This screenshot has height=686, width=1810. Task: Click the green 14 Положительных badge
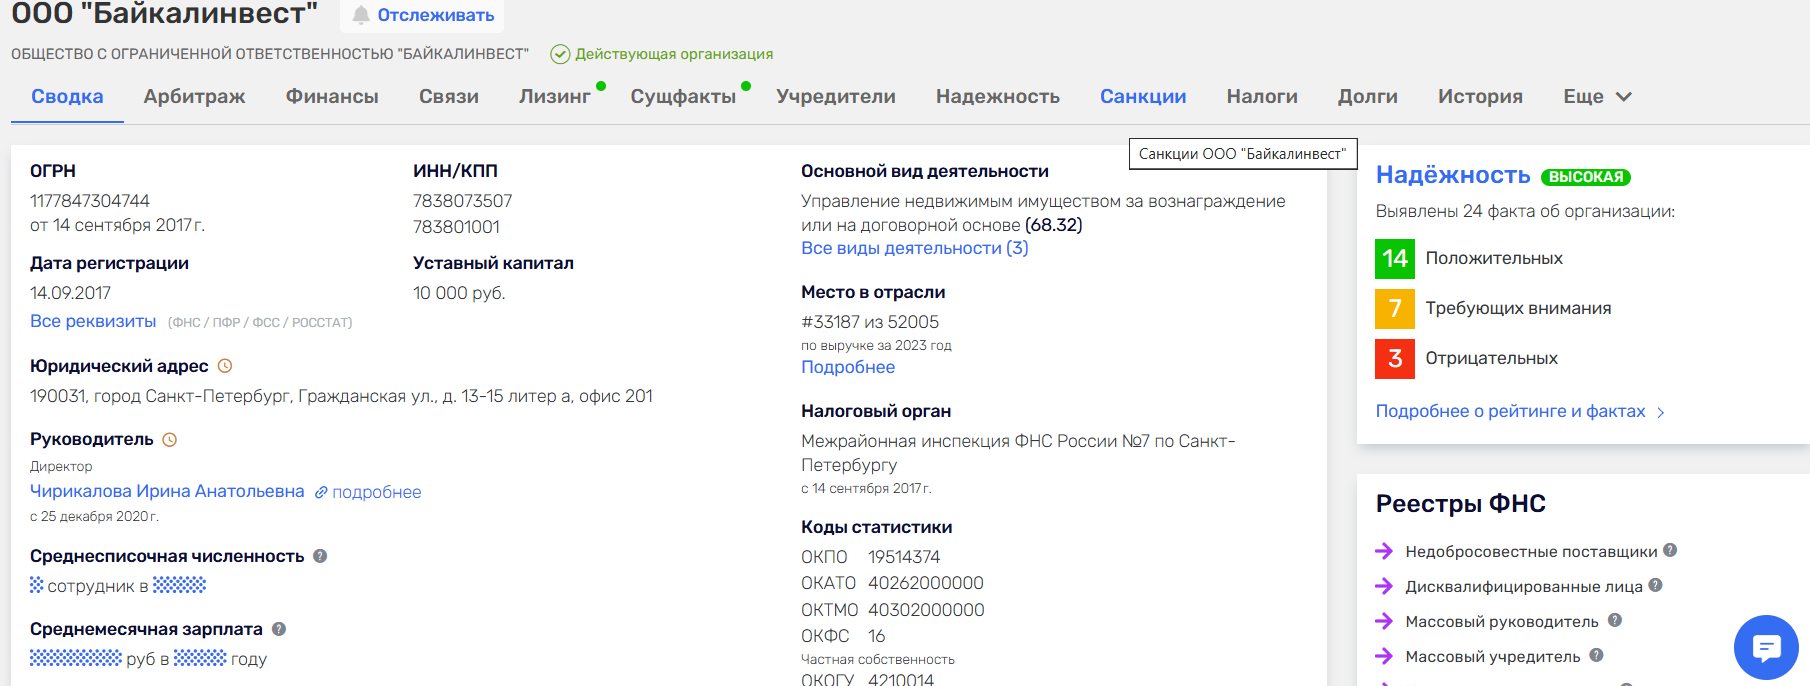[x=1394, y=259]
